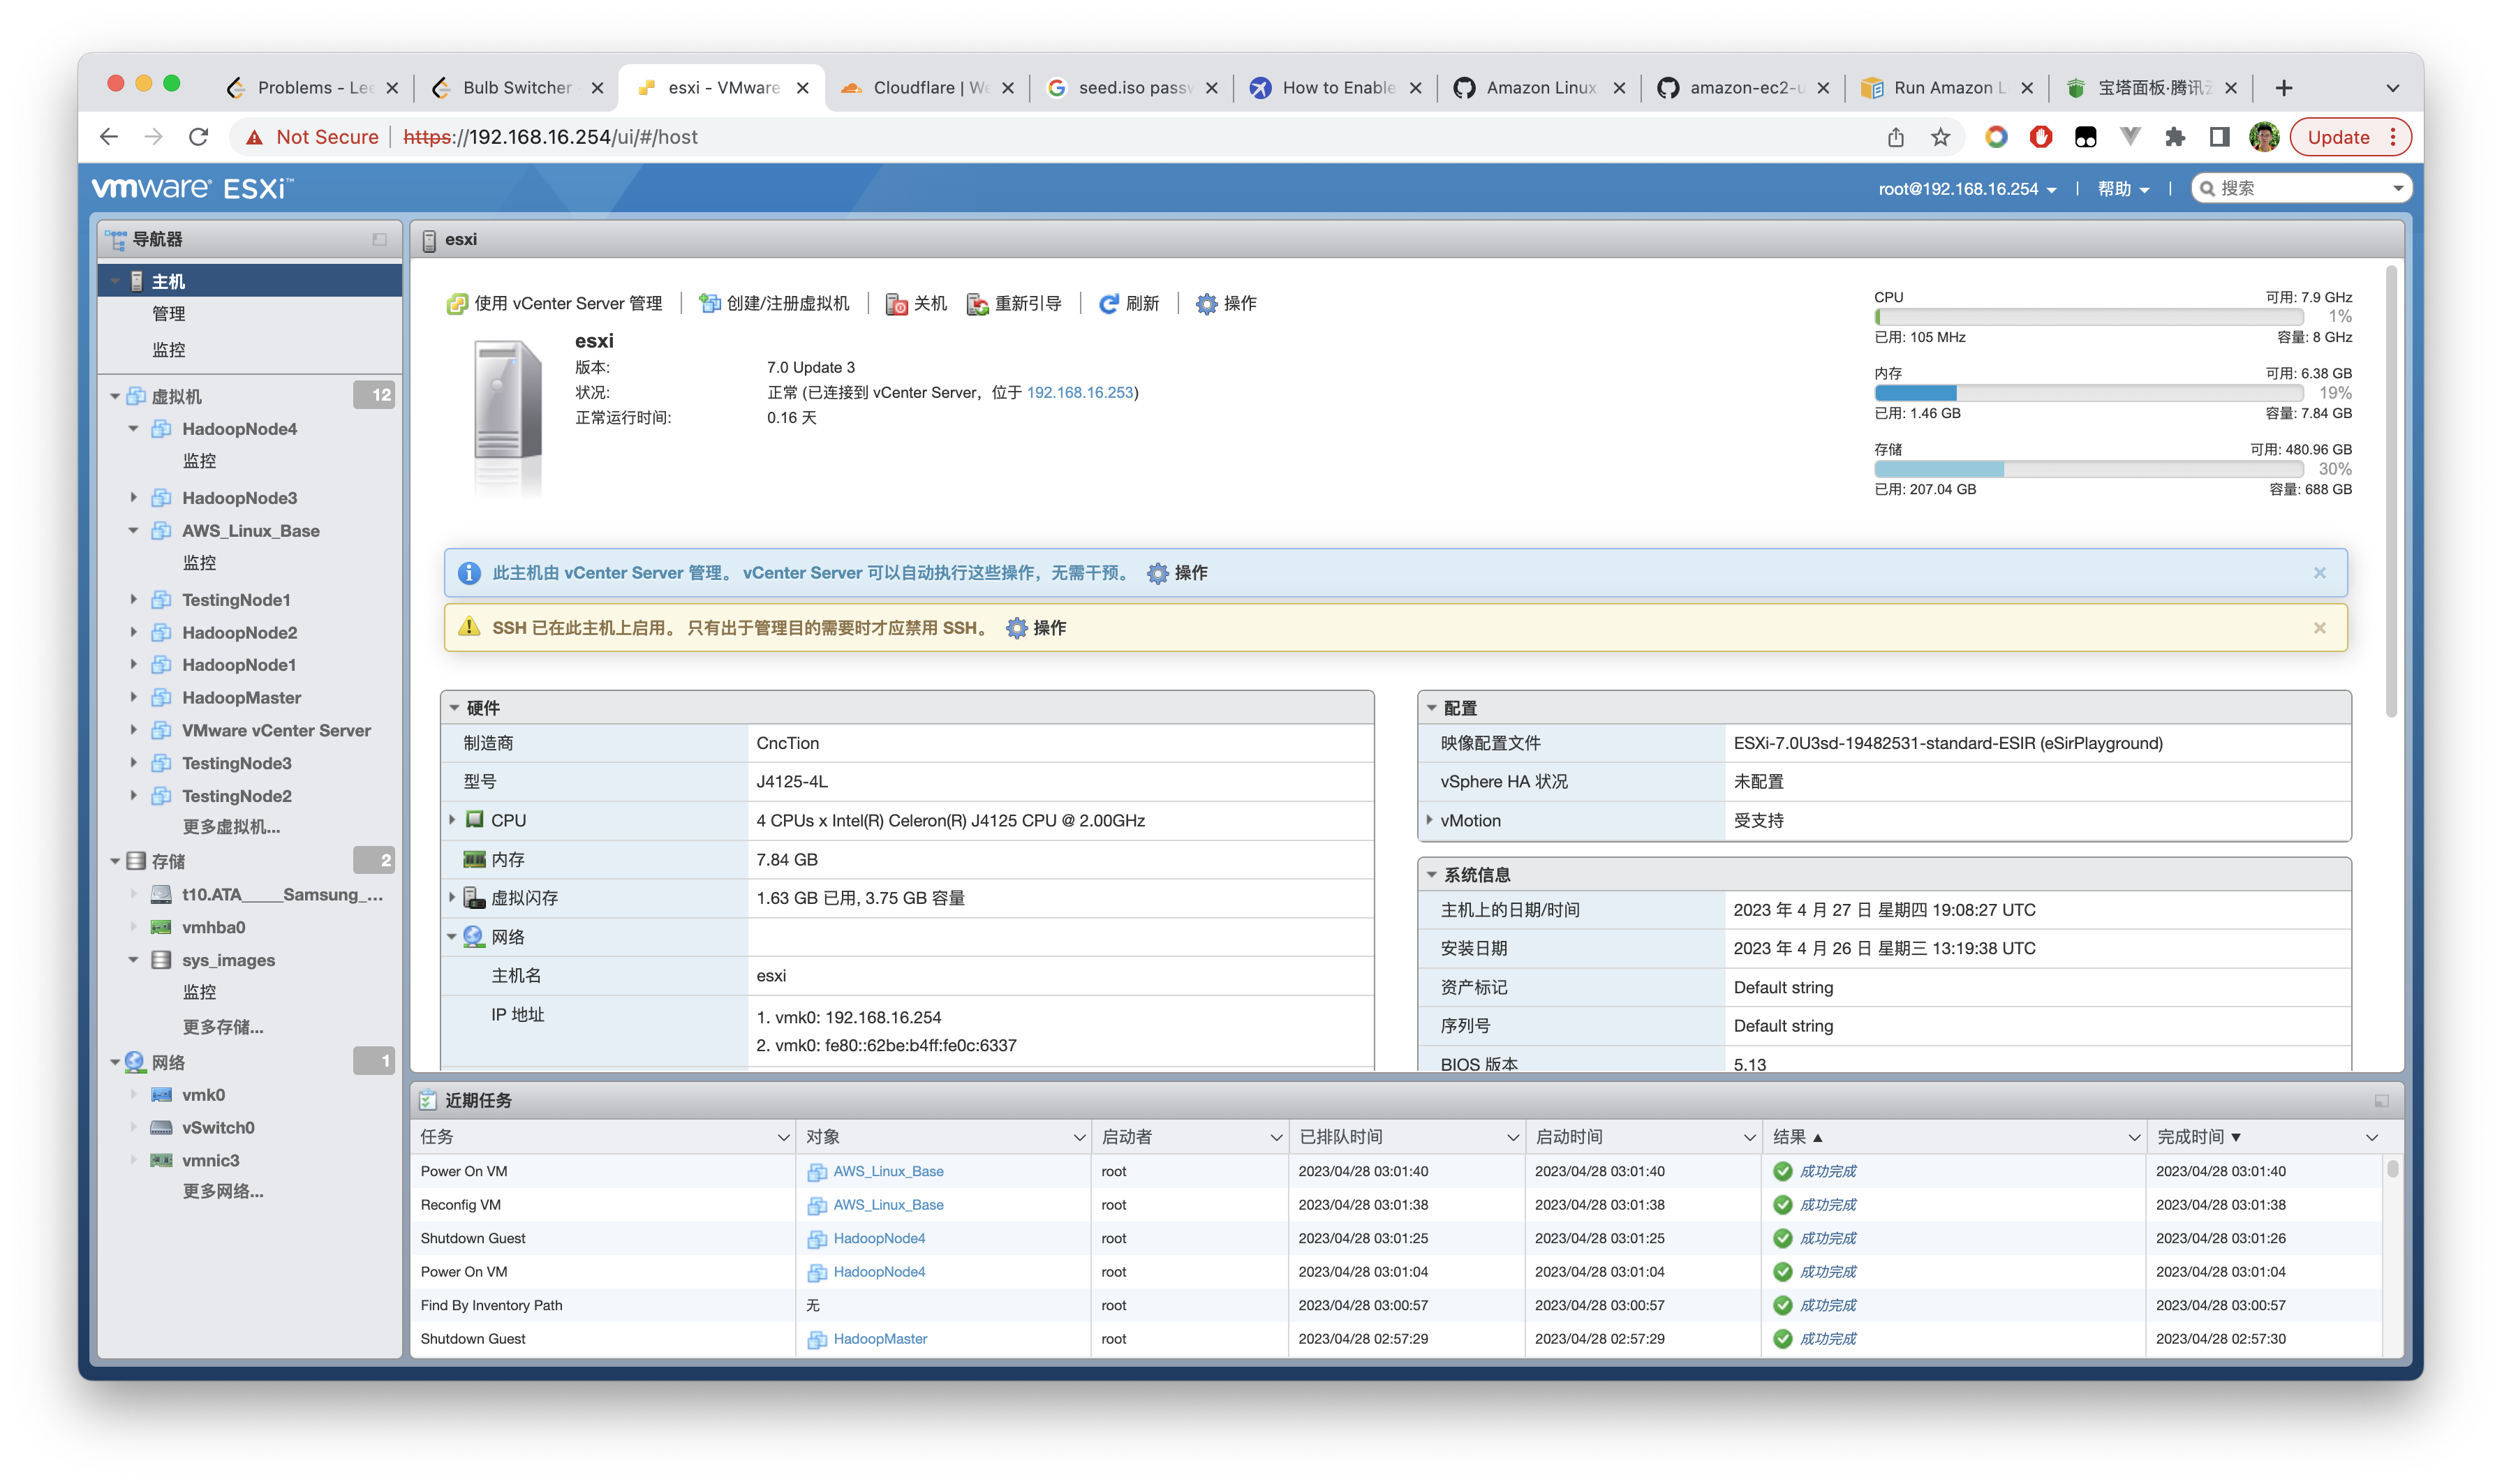This screenshot has width=2502, height=1484.
Task: Expand the CPU hardware row
Action: point(452,820)
